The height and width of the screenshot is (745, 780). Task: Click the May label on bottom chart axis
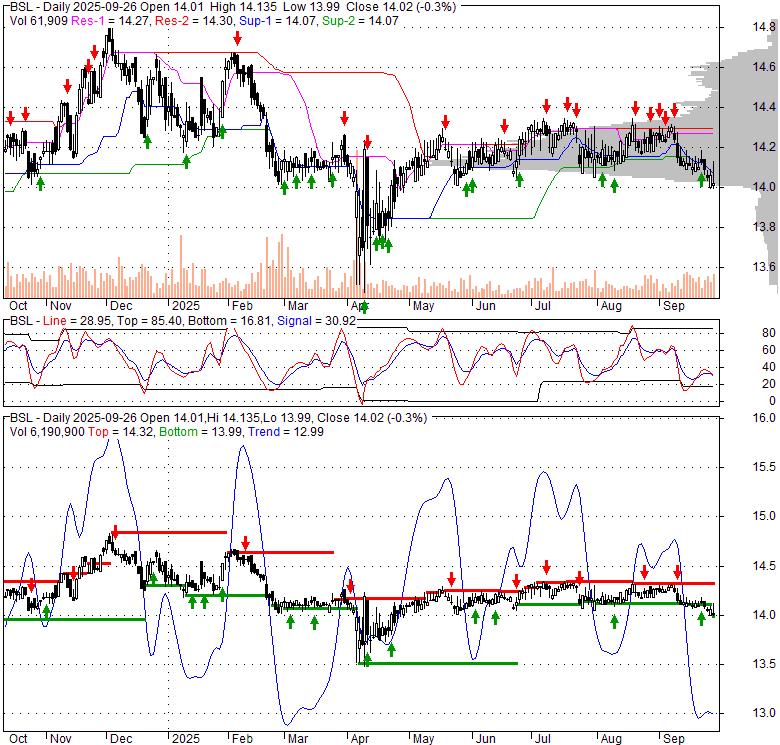point(423,738)
